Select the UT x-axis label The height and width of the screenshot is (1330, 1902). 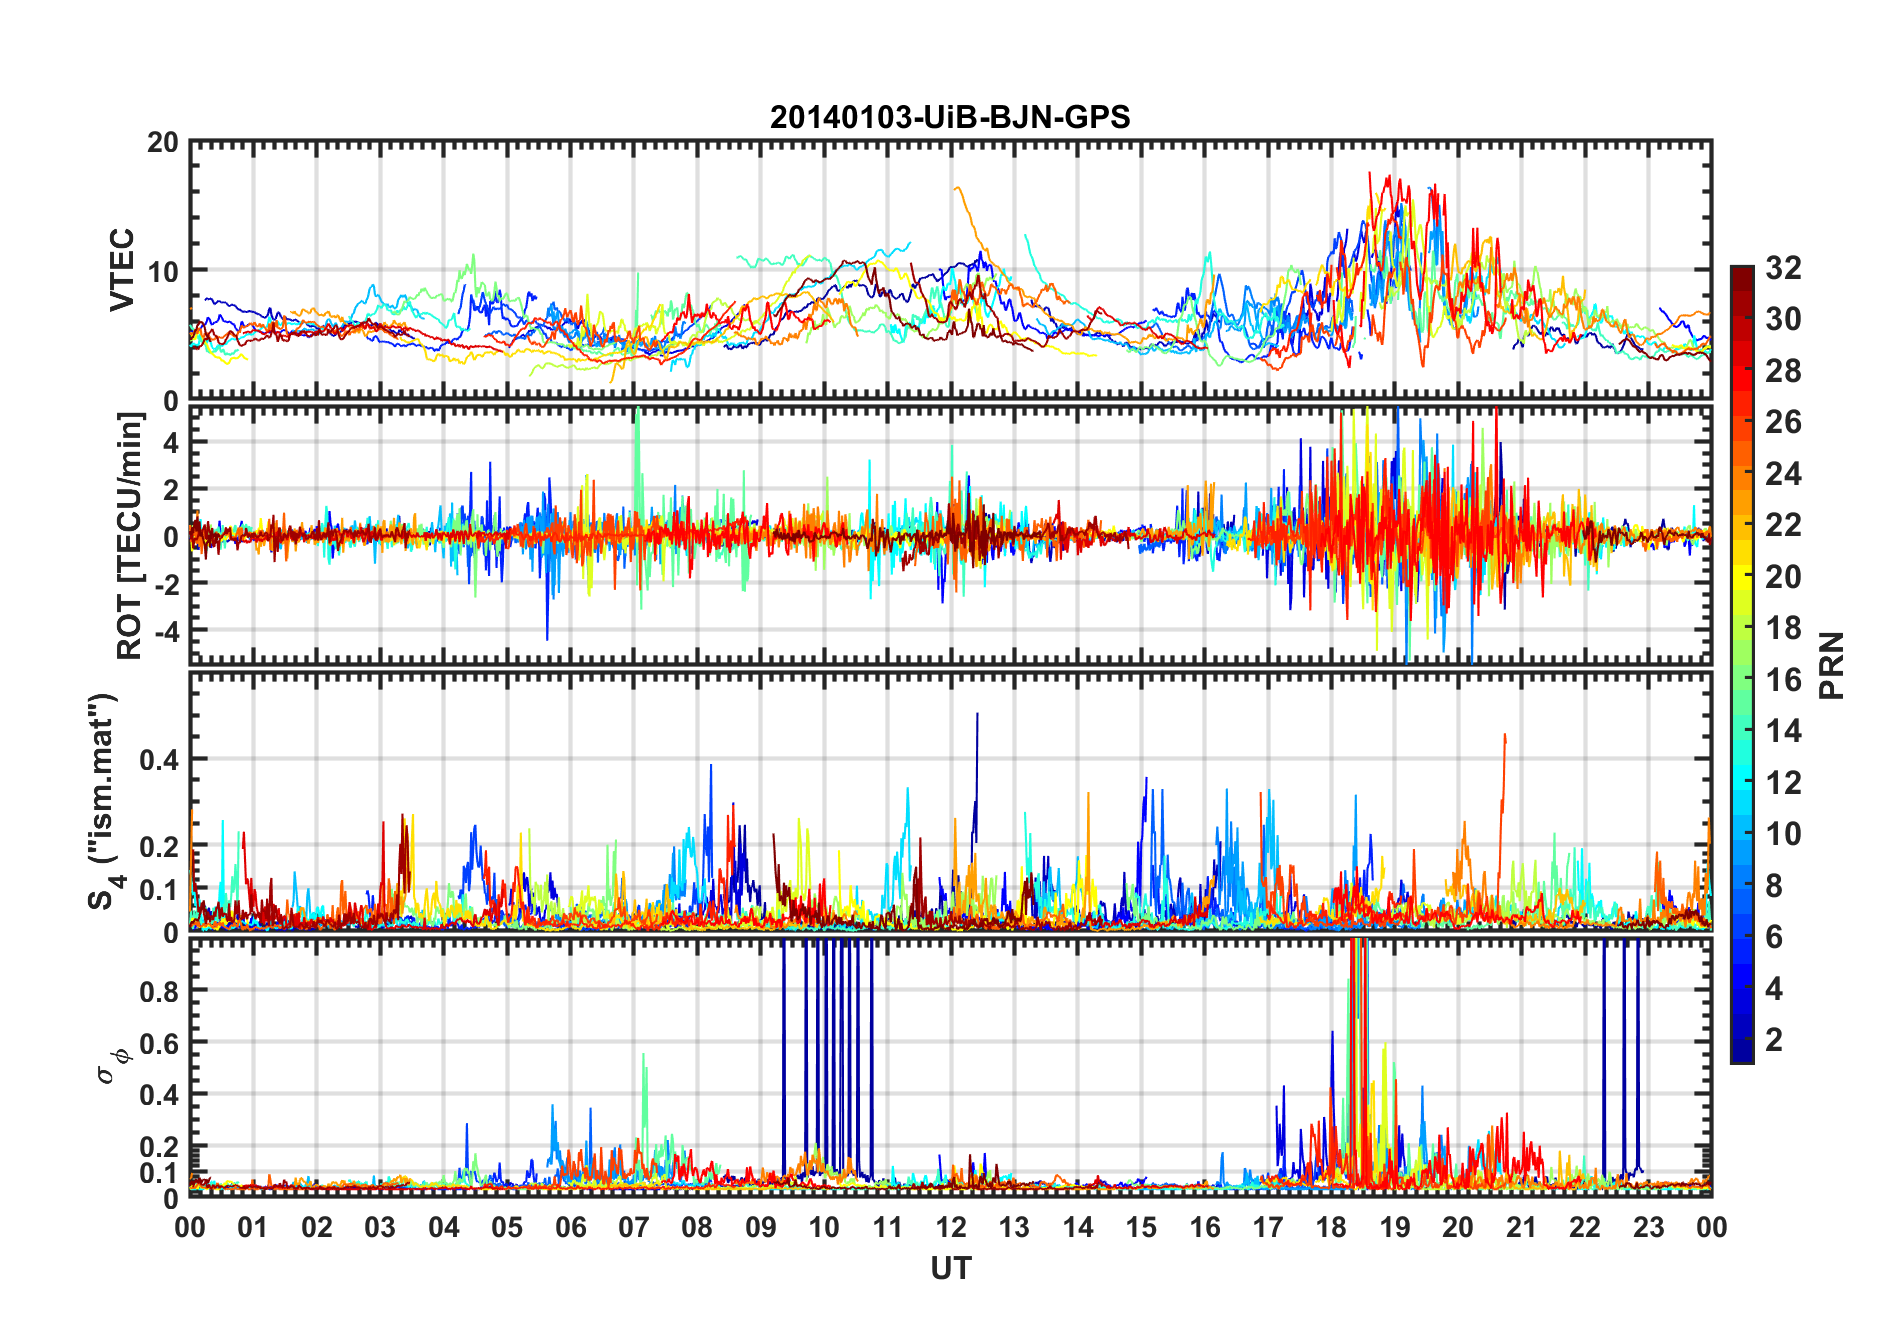950,1268
